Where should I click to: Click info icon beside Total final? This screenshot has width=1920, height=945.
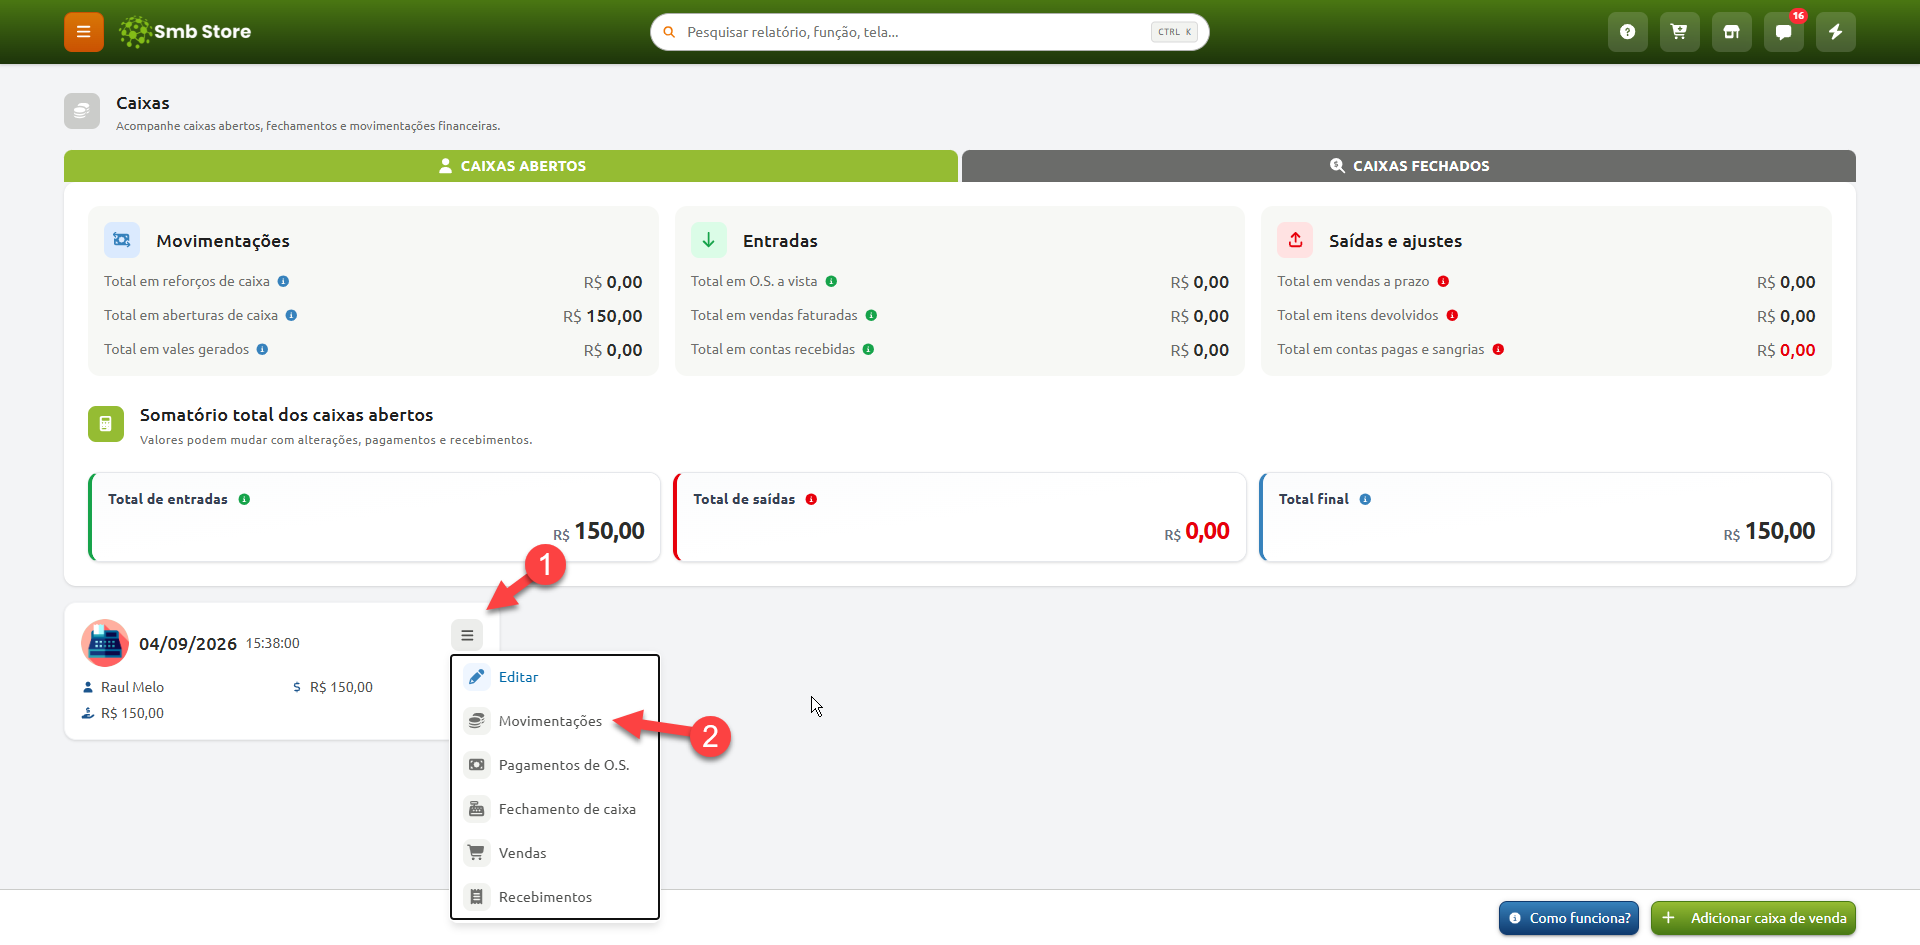point(1366,500)
